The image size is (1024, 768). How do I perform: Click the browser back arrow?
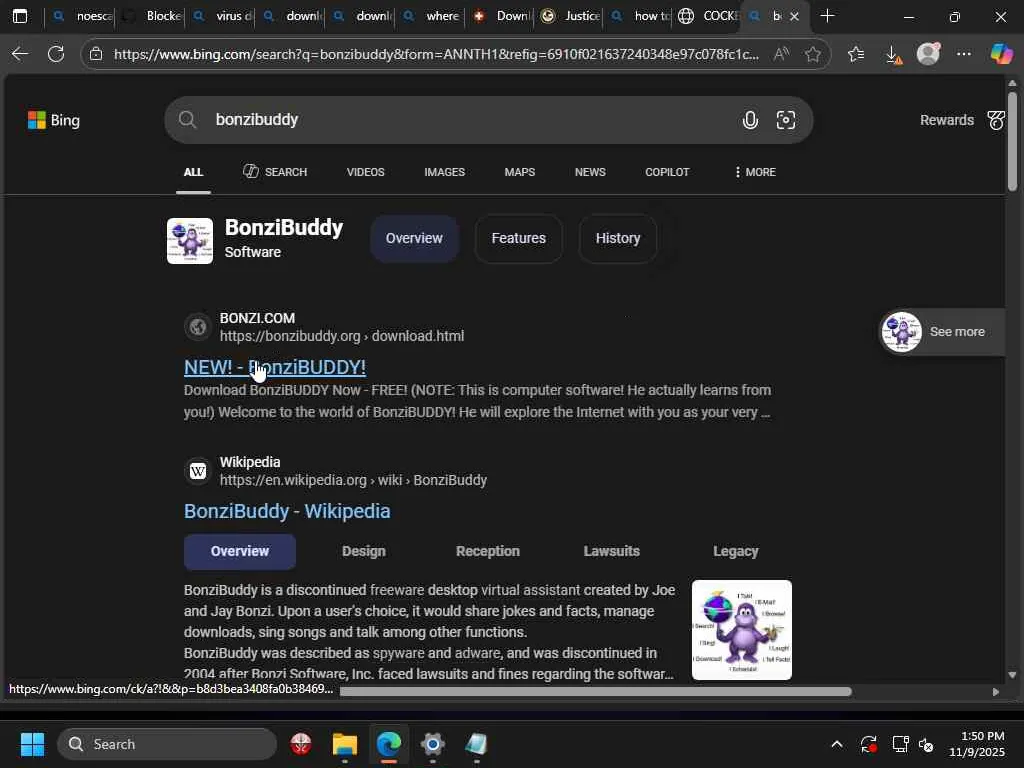point(20,54)
